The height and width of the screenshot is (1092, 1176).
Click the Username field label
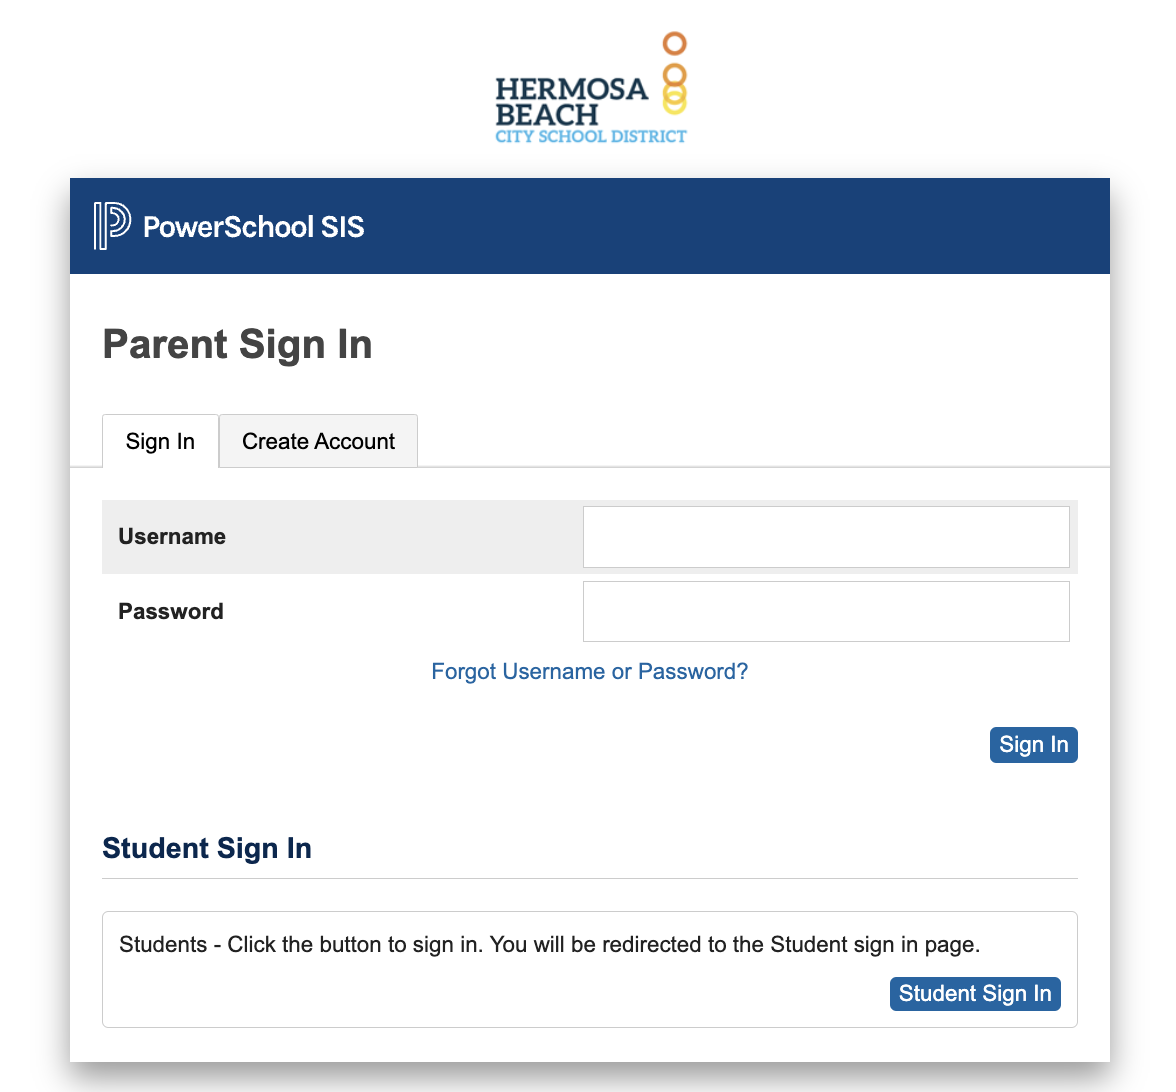pos(172,536)
